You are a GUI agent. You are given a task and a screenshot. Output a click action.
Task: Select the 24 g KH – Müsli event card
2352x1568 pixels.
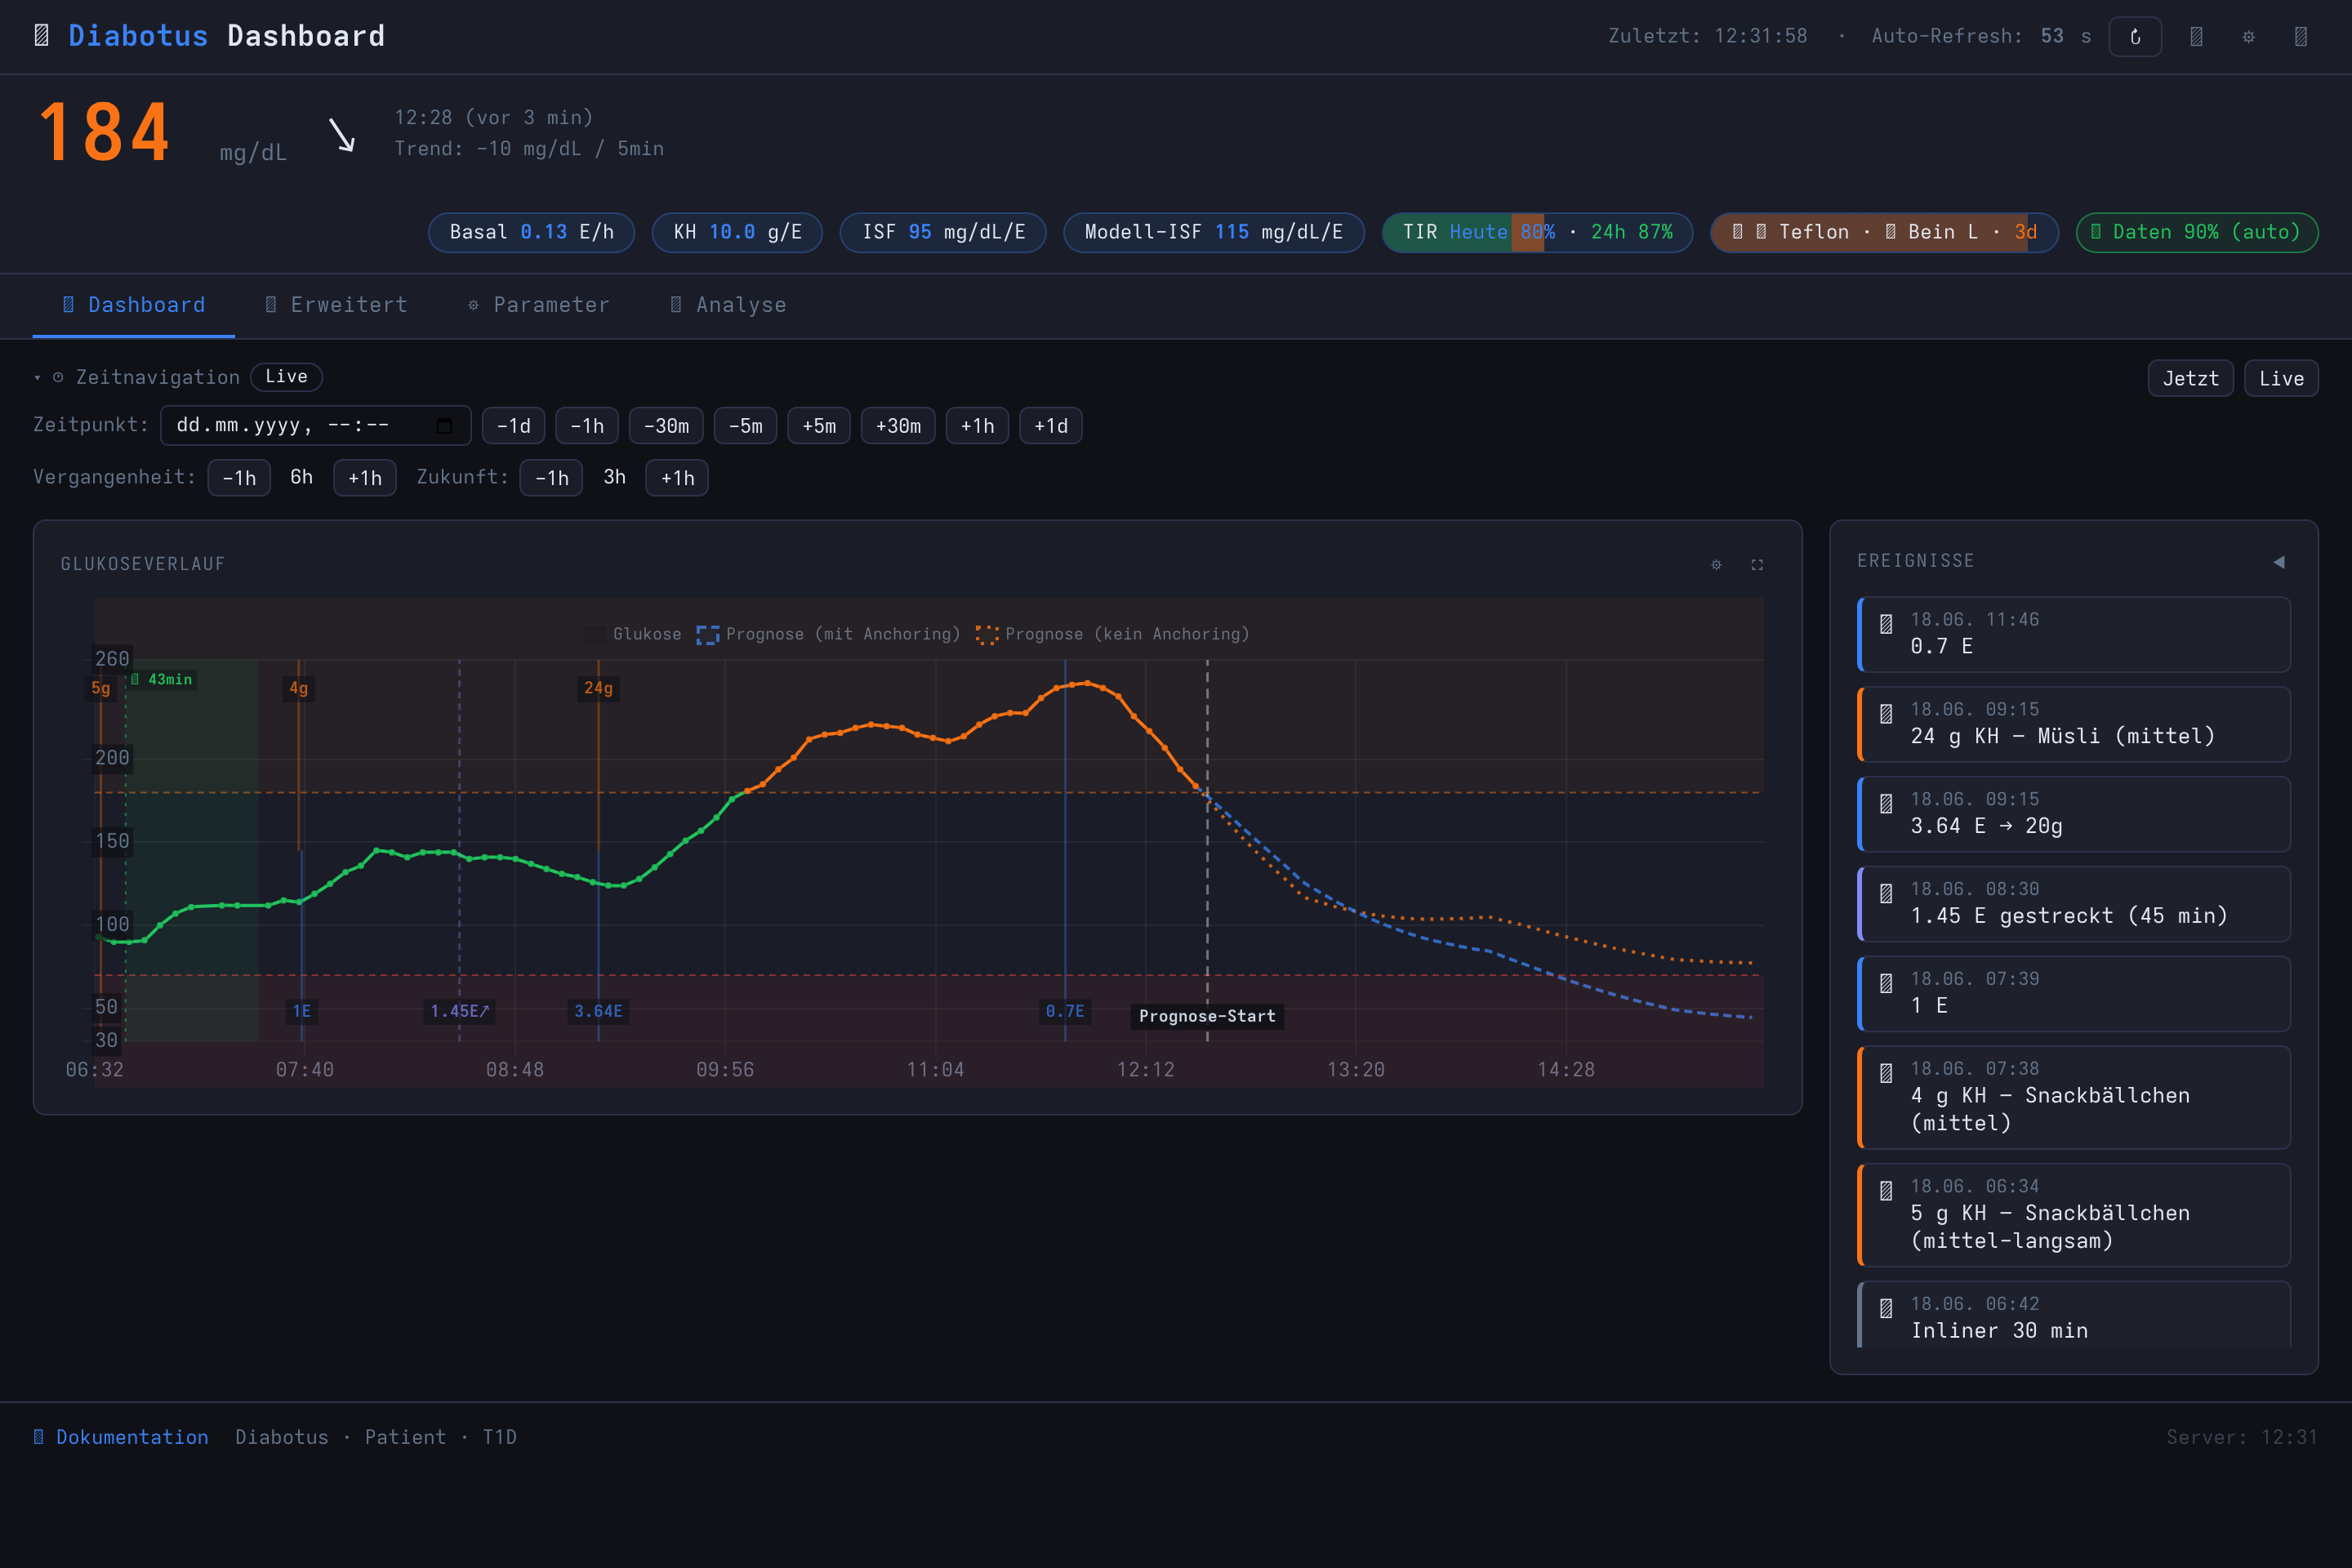point(2074,724)
